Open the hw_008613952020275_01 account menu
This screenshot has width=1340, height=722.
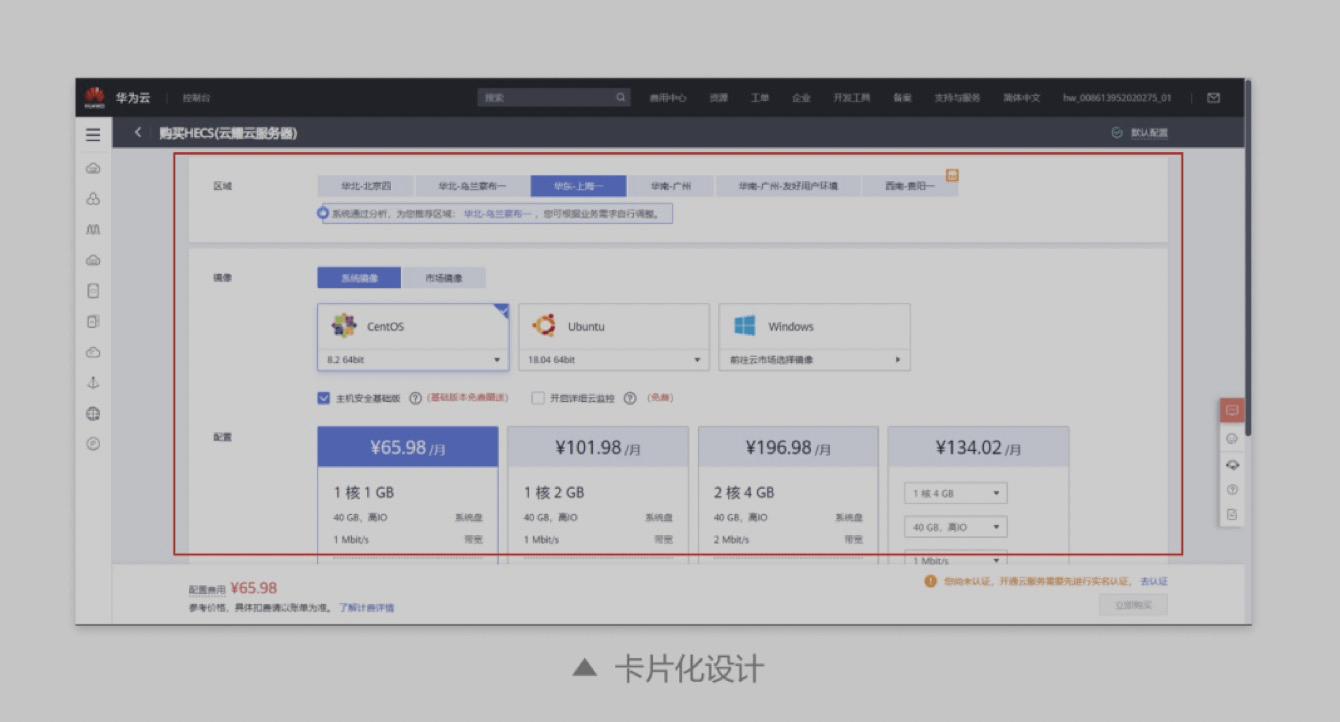point(1117,98)
